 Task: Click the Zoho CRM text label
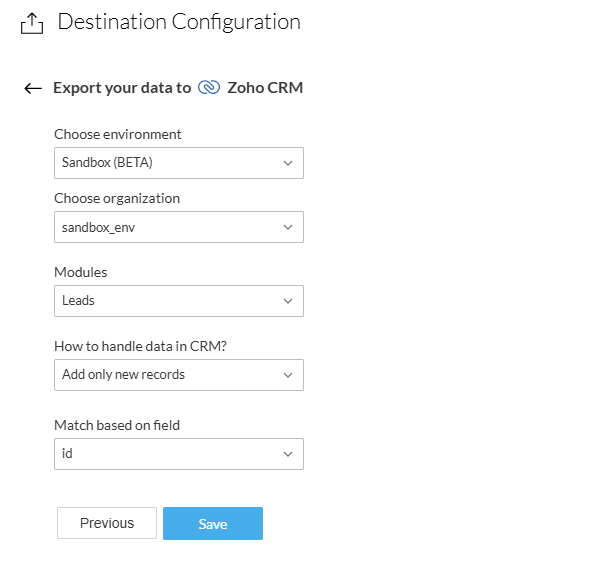point(265,88)
